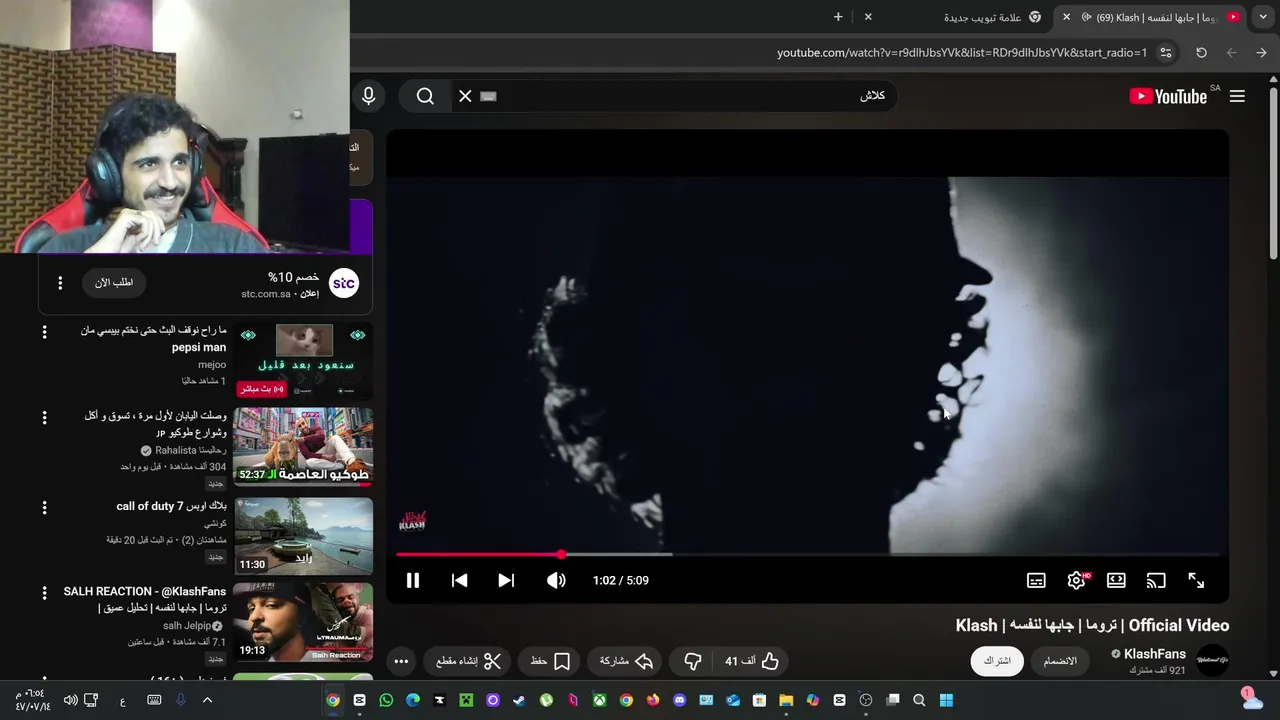
Task: Open stc ad options menu
Action: (60, 283)
